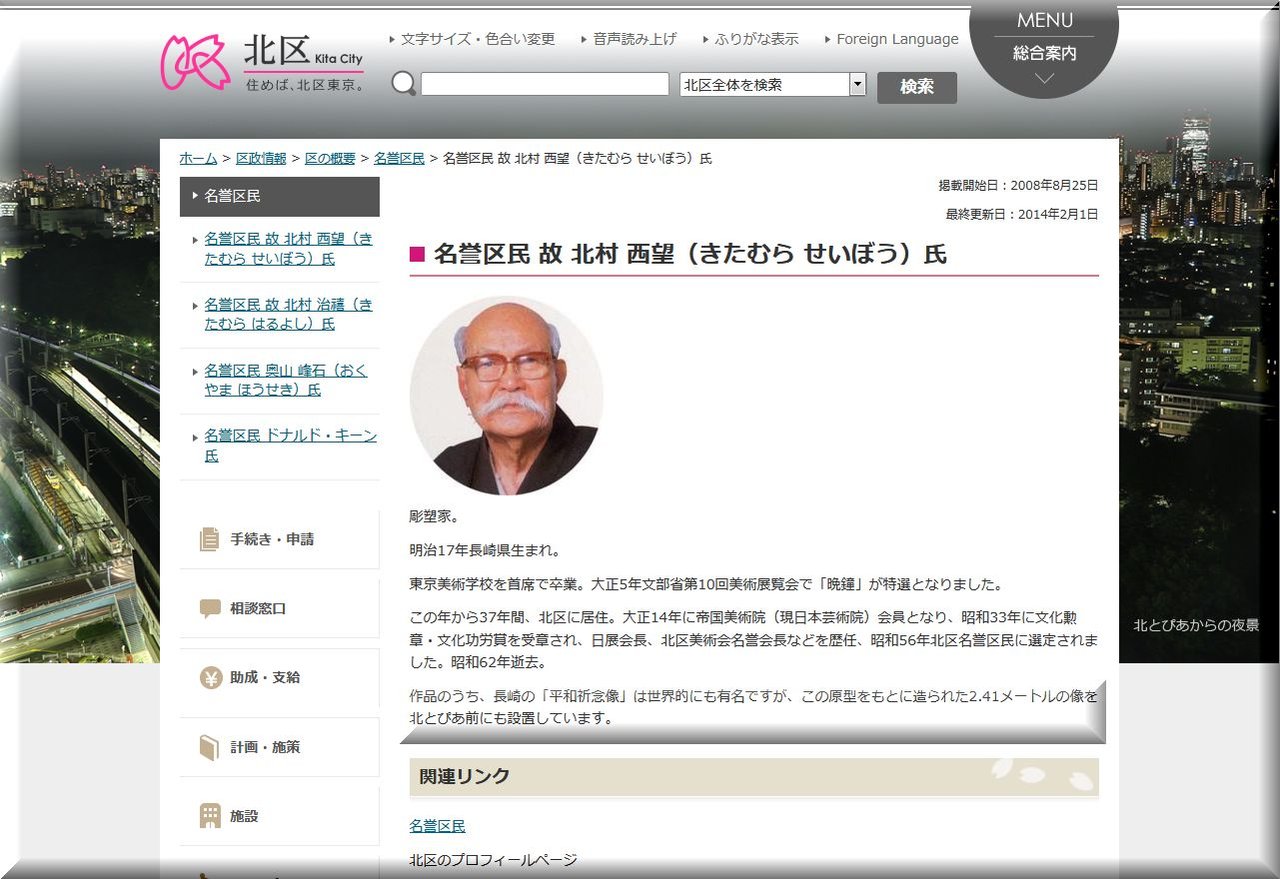Click the 掲載開始日：2008年8月25日 text
Viewport: 1280px width, 879px height.
1018,185
